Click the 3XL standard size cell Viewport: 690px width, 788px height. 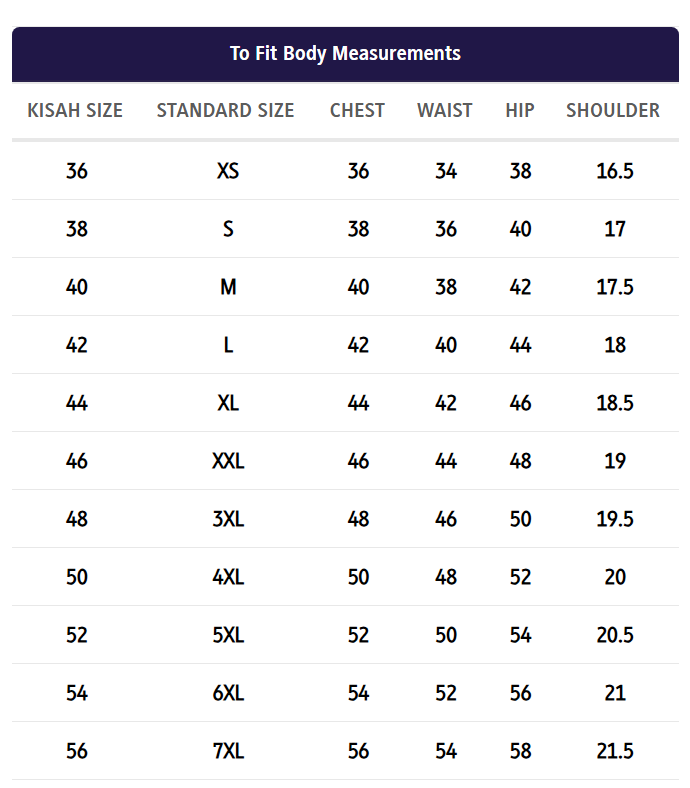228,519
